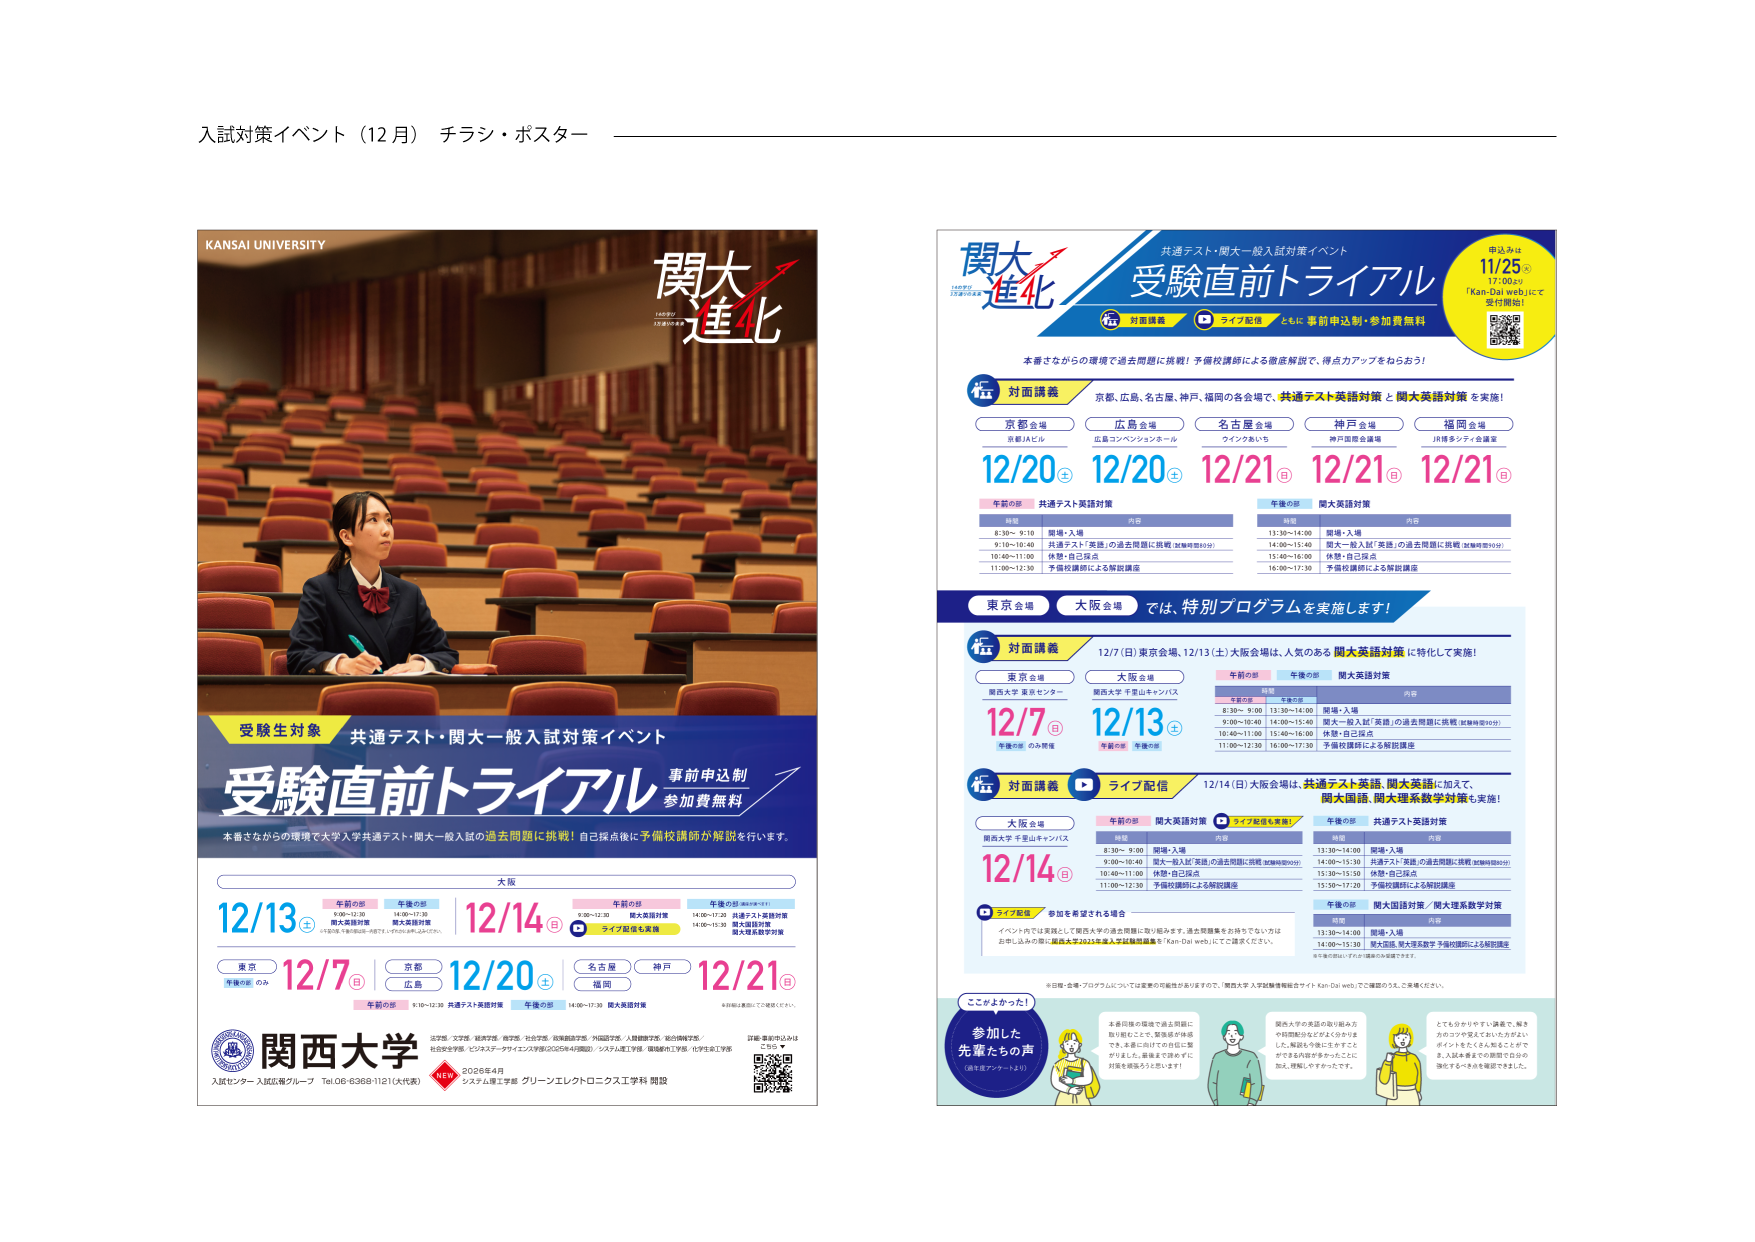Select the 名古屋会場 venue label

[x=1244, y=425]
